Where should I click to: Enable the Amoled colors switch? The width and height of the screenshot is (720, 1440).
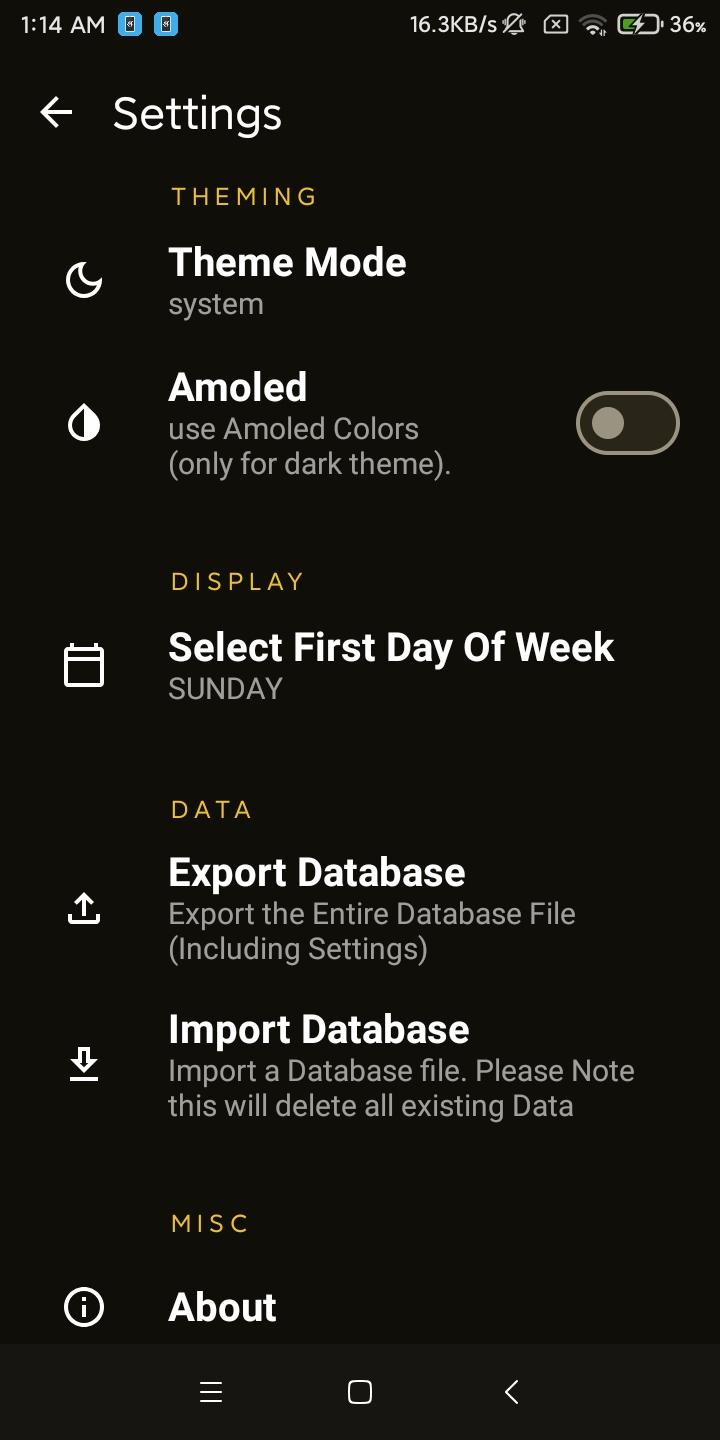click(627, 424)
